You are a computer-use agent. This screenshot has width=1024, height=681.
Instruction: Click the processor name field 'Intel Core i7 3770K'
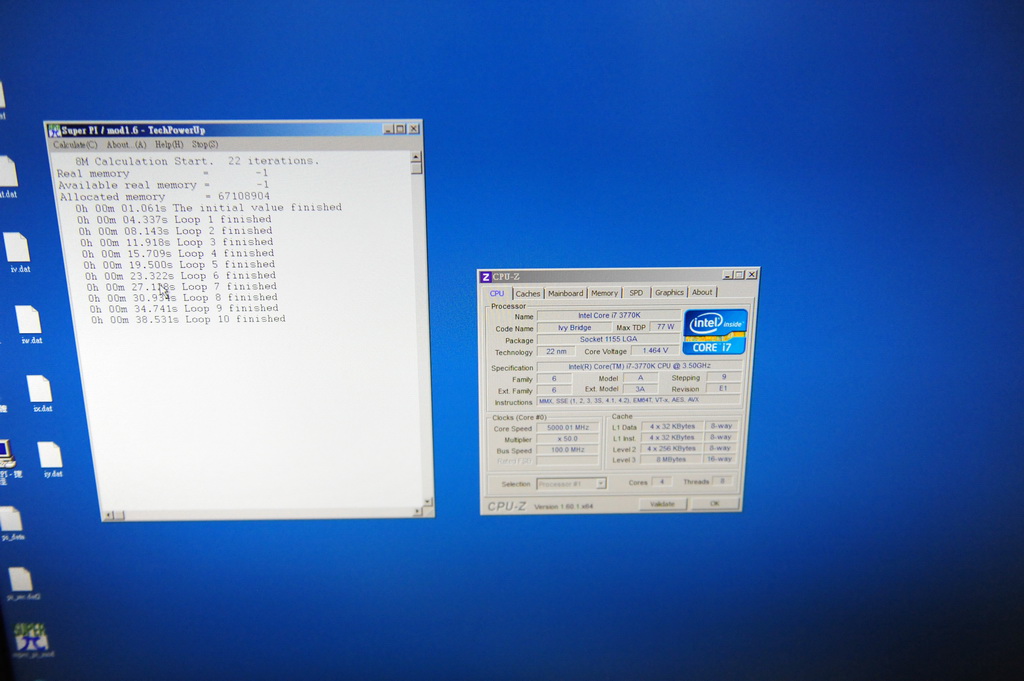[x=609, y=315]
